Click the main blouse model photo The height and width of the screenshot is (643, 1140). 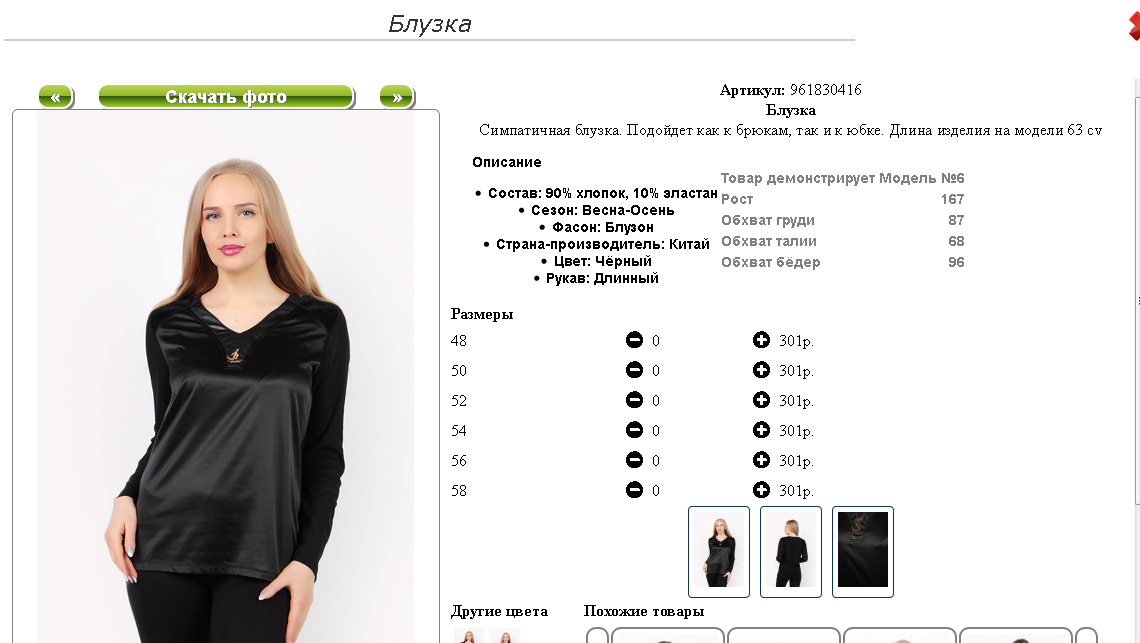[x=225, y=377]
